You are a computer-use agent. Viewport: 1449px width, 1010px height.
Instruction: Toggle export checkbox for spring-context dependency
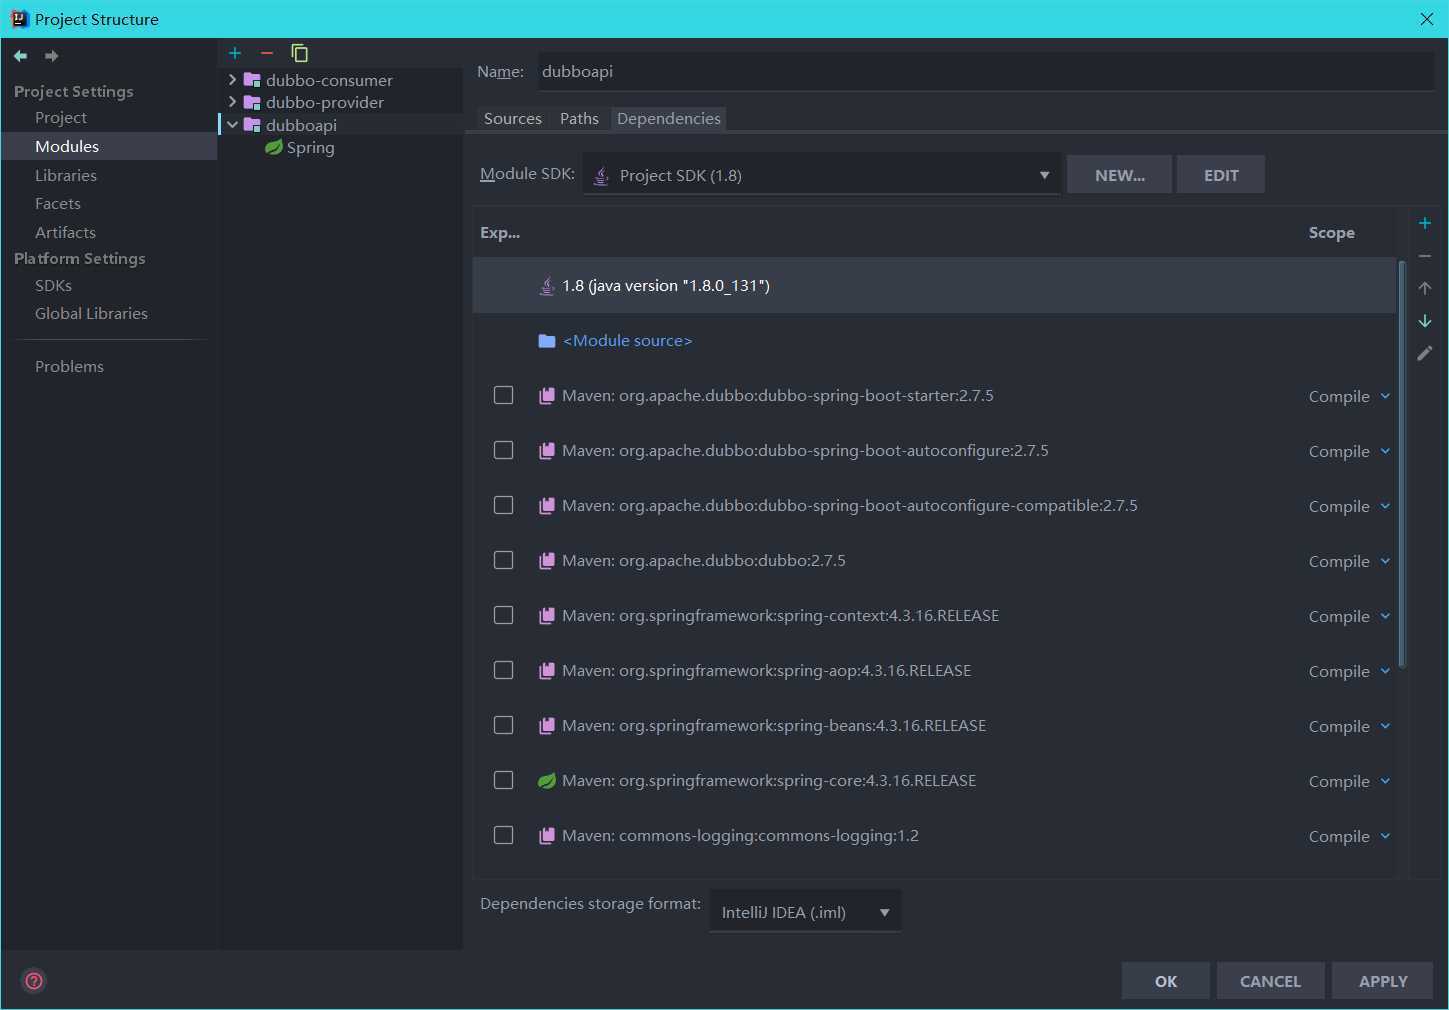pyautogui.click(x=504, y=615)
